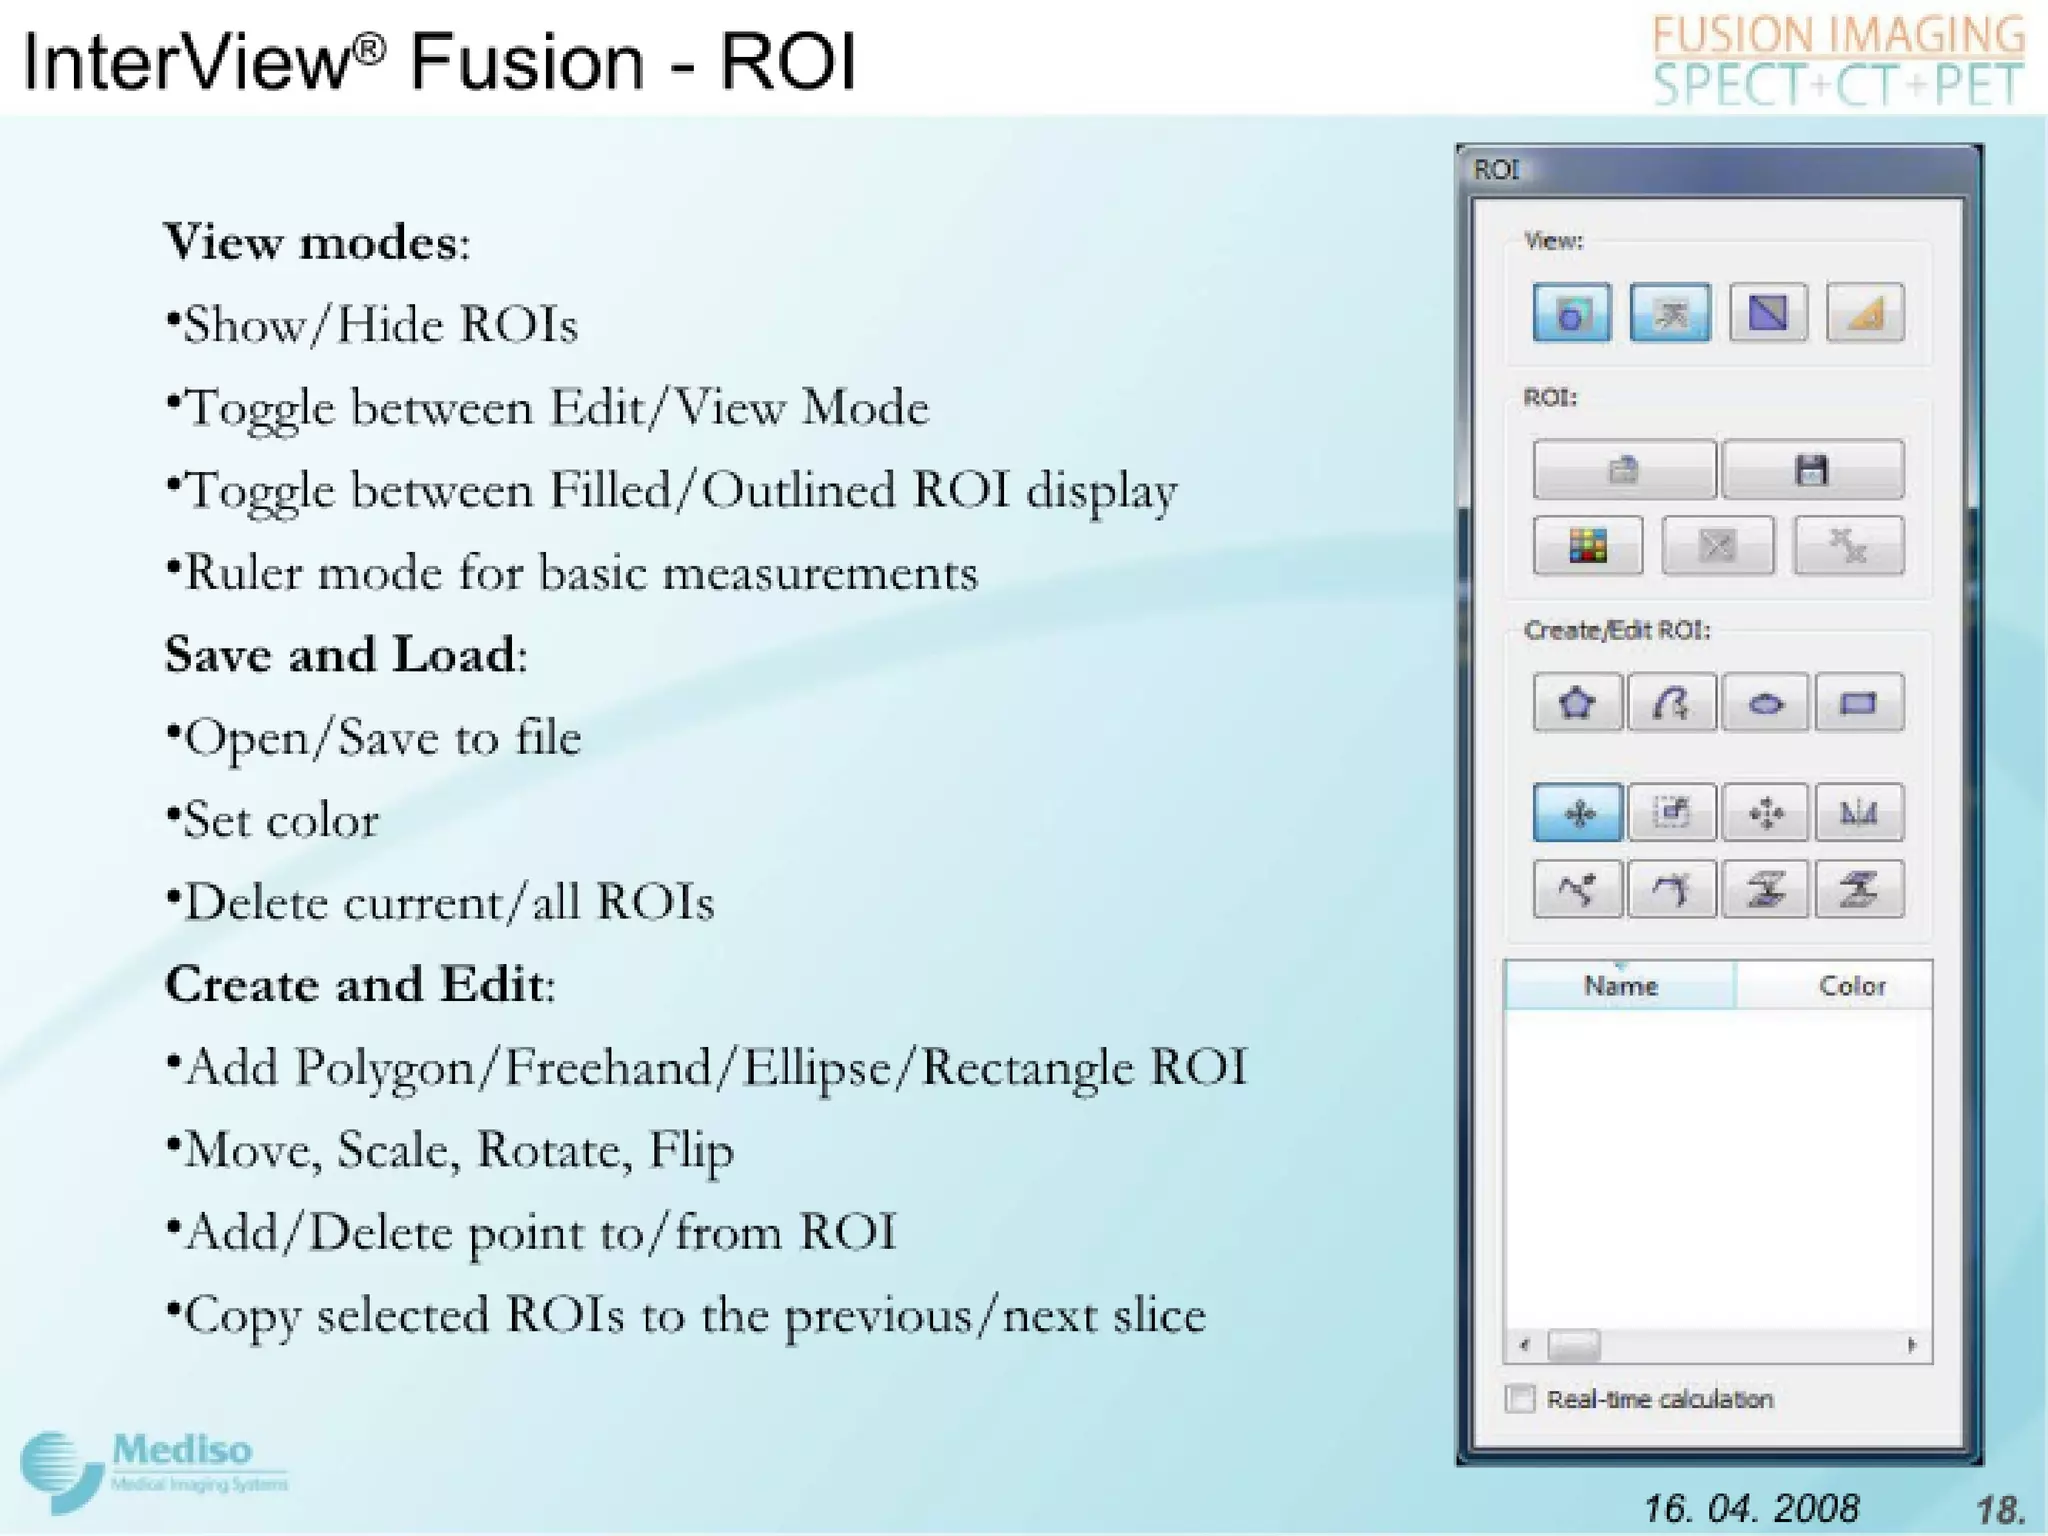Copy selected ROIs to next slice
This screenshot has height=1536, width=2048.
[1859, 889]
